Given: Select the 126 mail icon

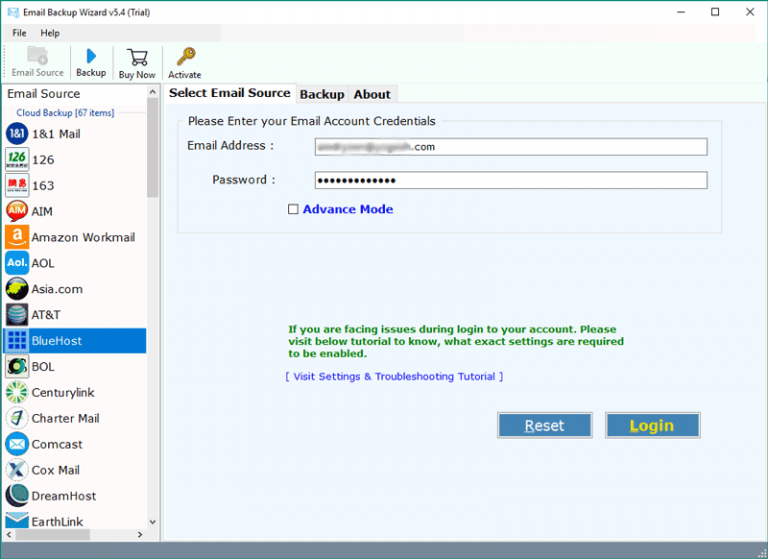Looking at the screenshot, I should click(x=17, y=160).
